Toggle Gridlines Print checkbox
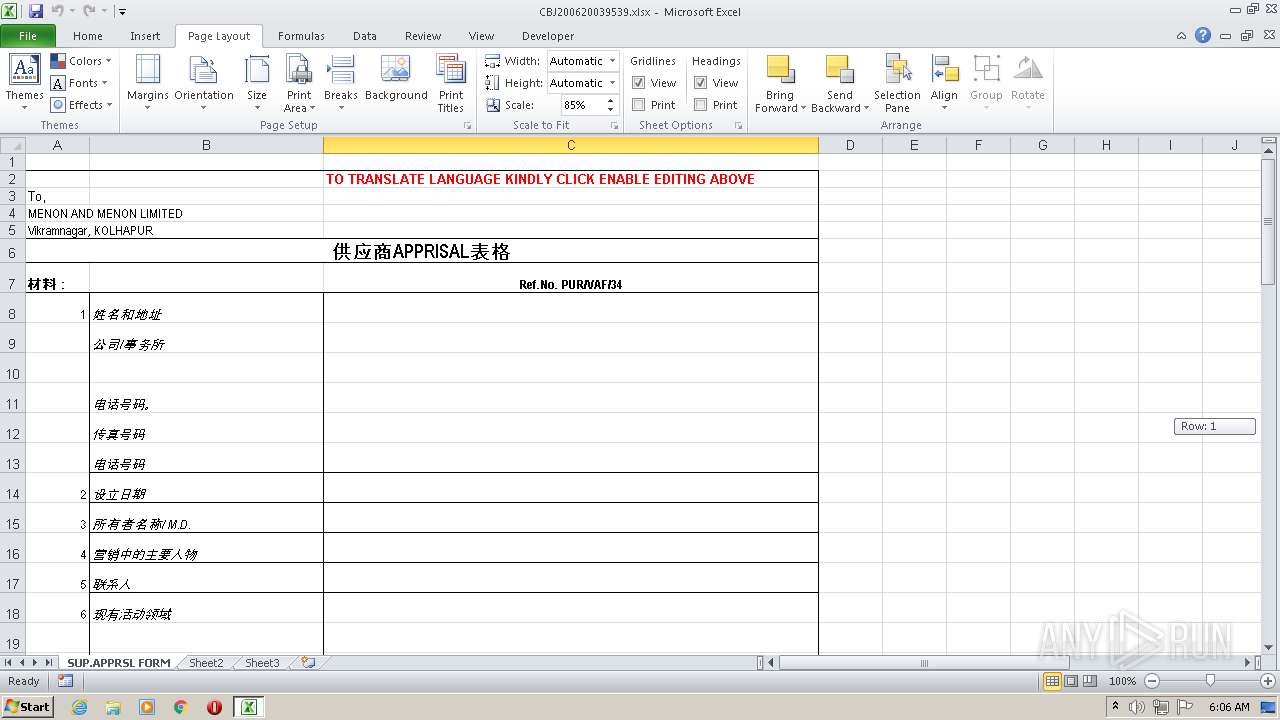Screen dimensions: 1280x720 pos(638,105)
